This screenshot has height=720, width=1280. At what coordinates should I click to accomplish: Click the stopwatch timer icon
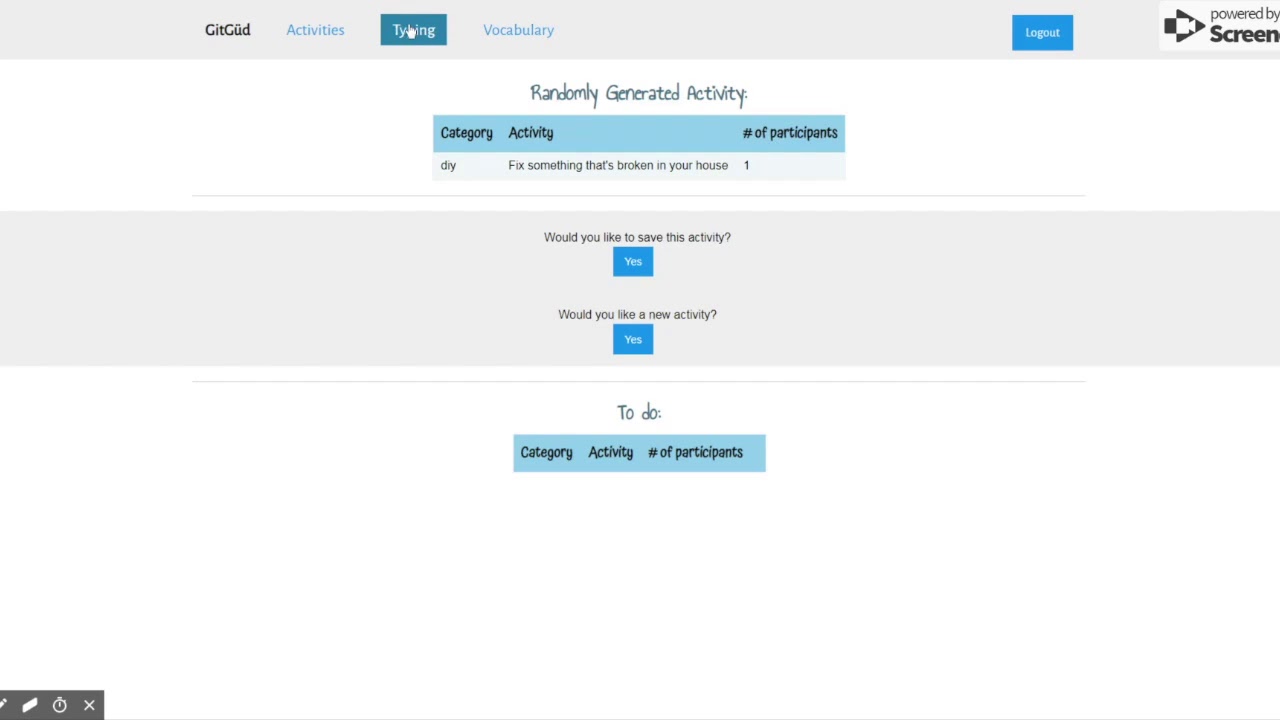60,706
